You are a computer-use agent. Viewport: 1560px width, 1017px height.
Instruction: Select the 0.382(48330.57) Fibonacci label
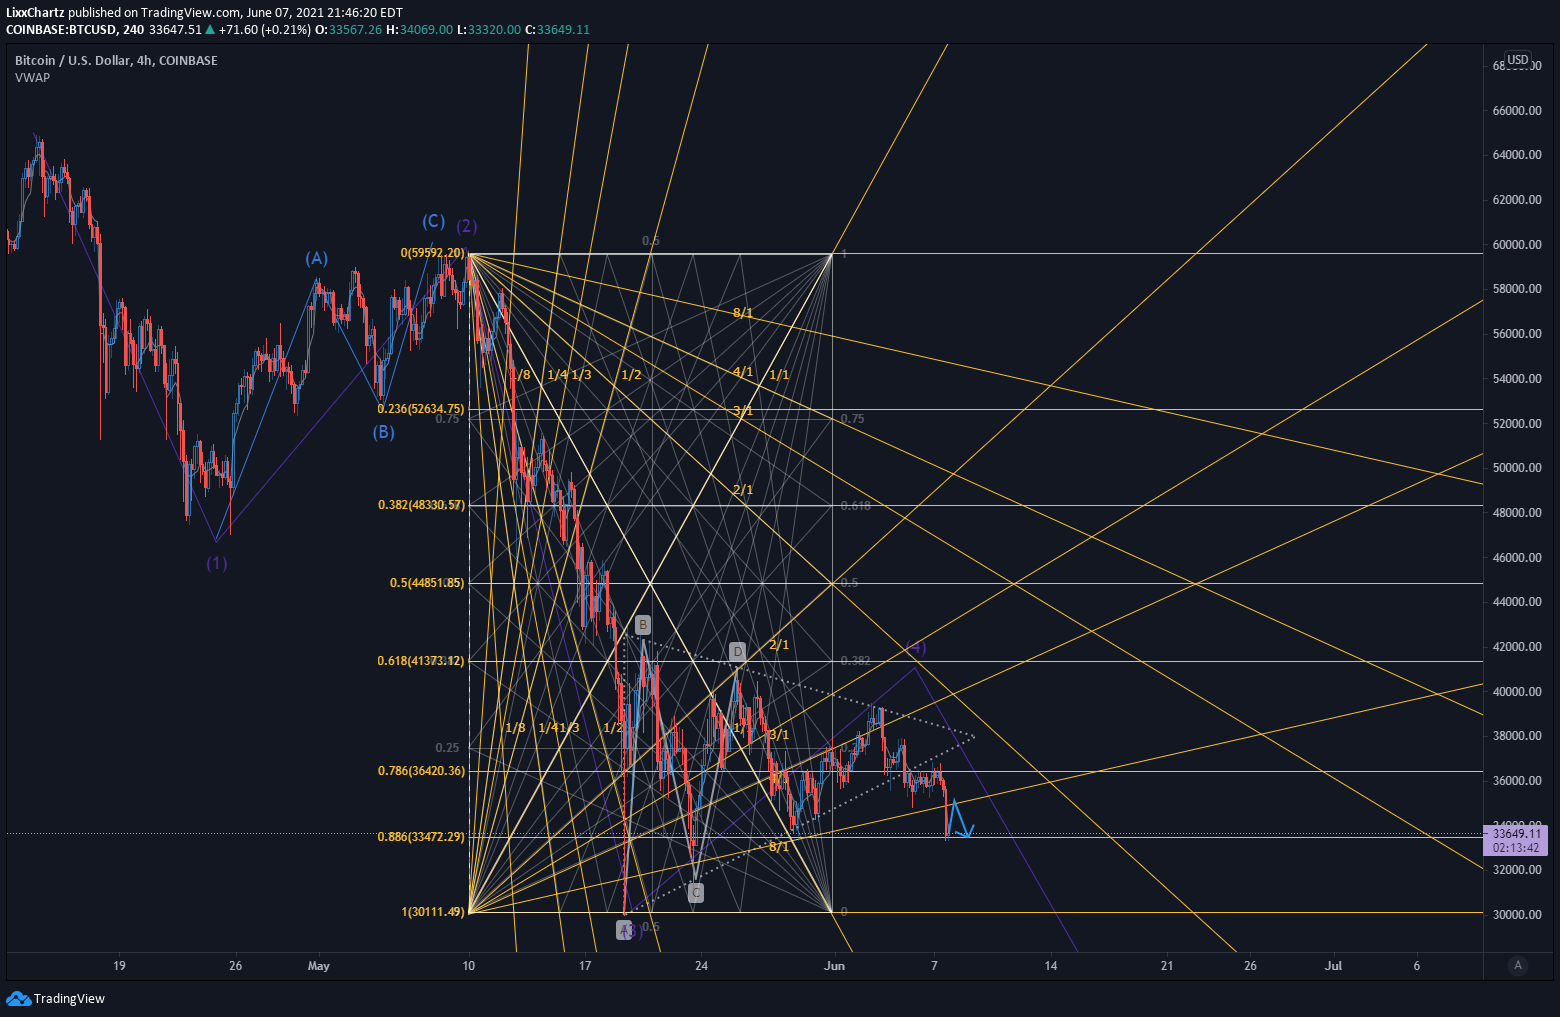click(421, 505)
